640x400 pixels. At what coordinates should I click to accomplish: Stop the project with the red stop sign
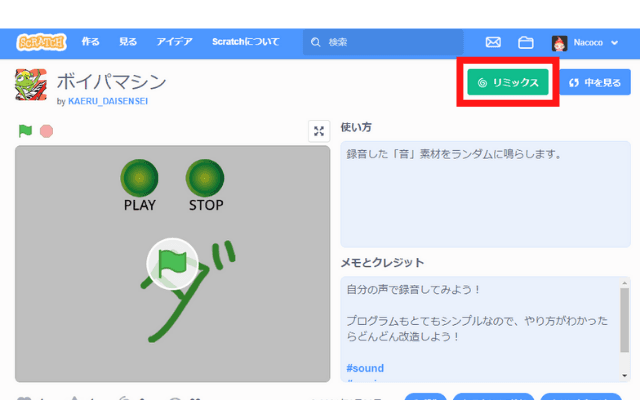[47, 131]
